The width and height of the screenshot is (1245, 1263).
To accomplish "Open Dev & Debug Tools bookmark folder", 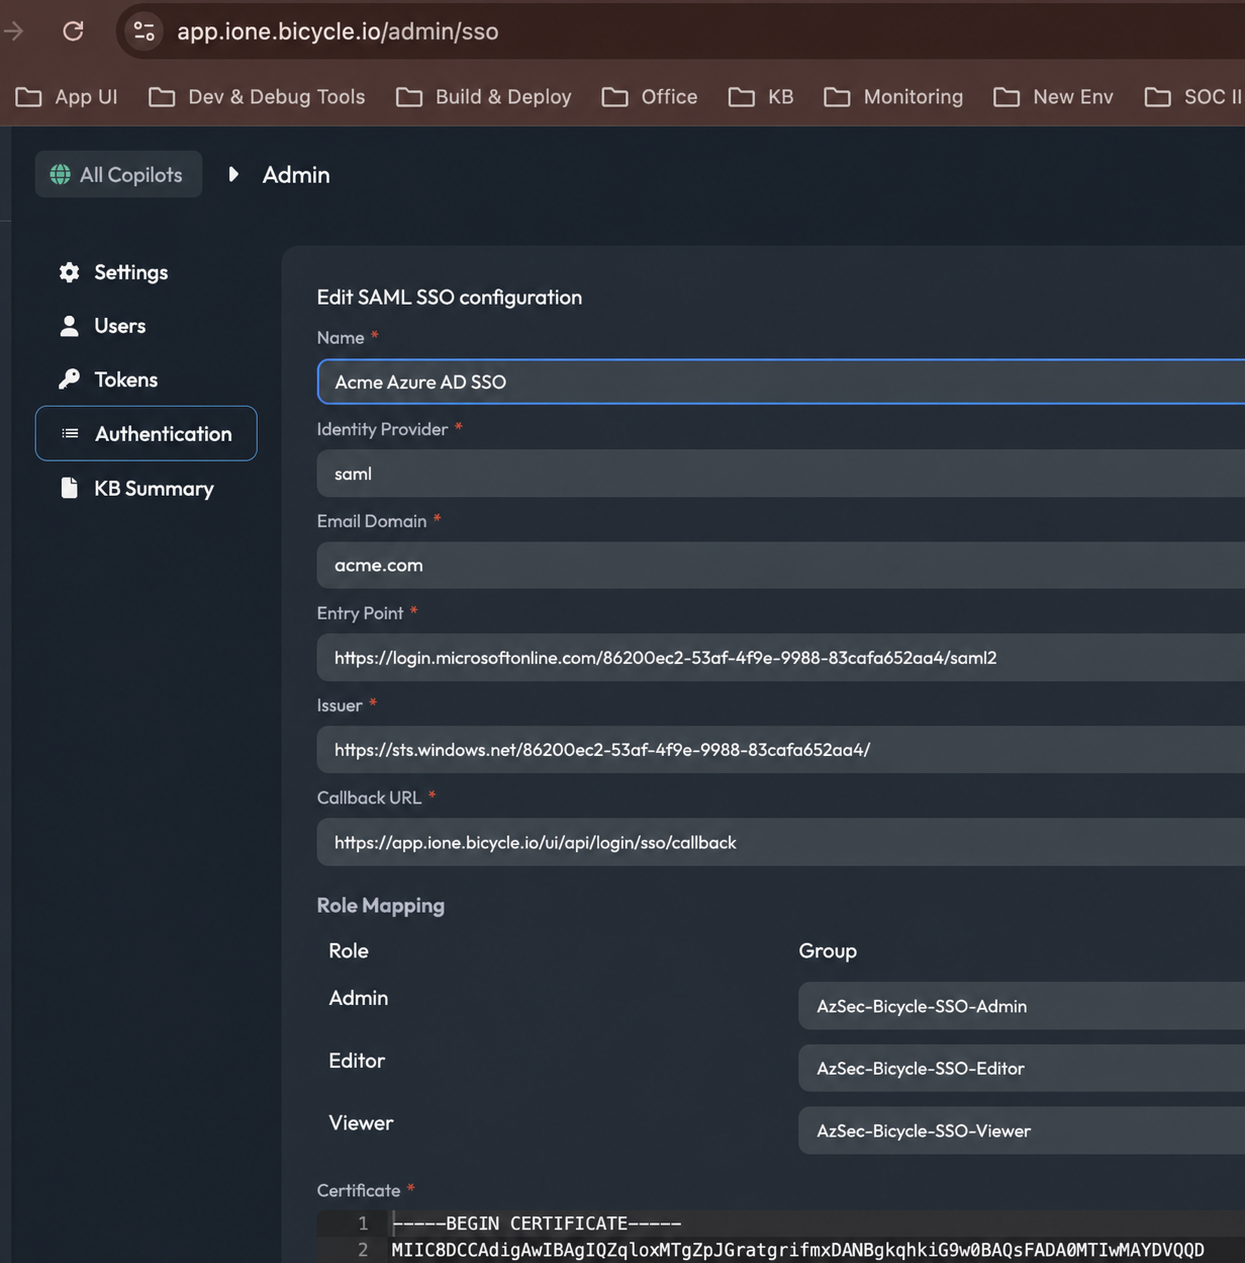I will click(x=257, y=97).
